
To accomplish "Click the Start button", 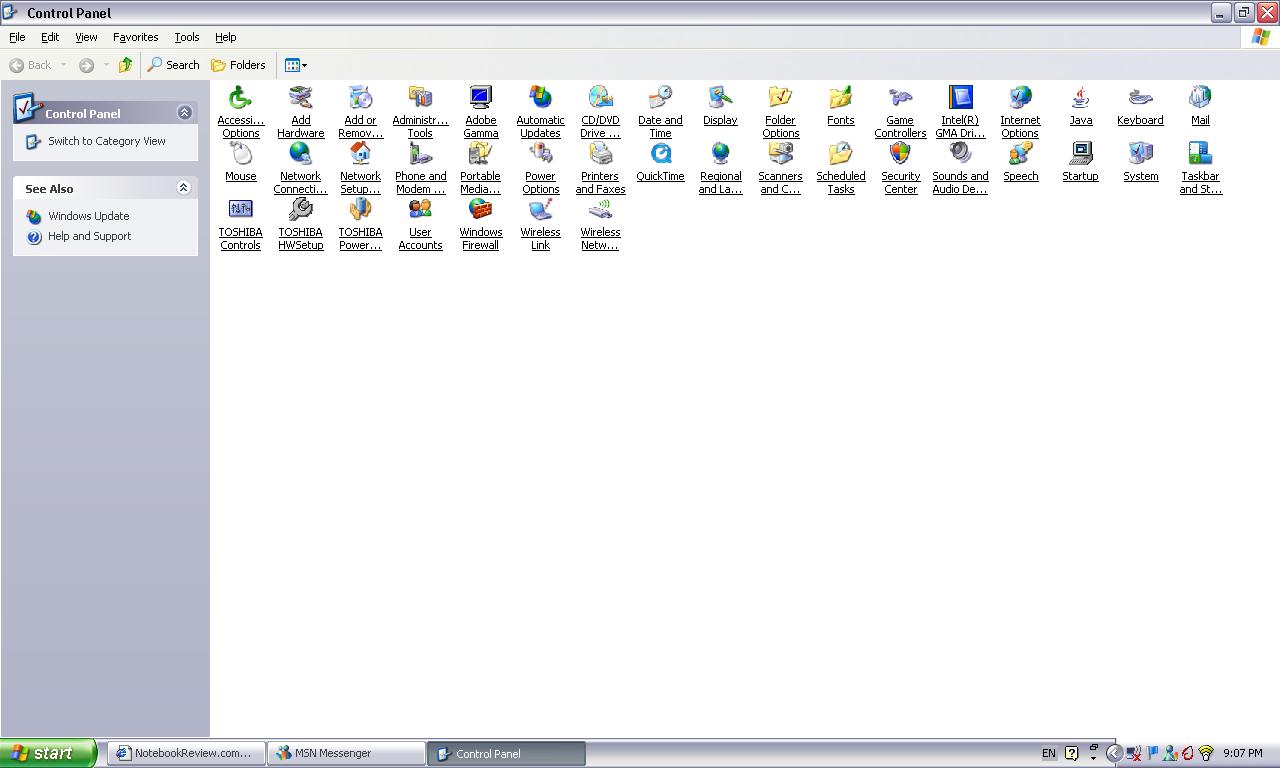I will tap(48, 753).
